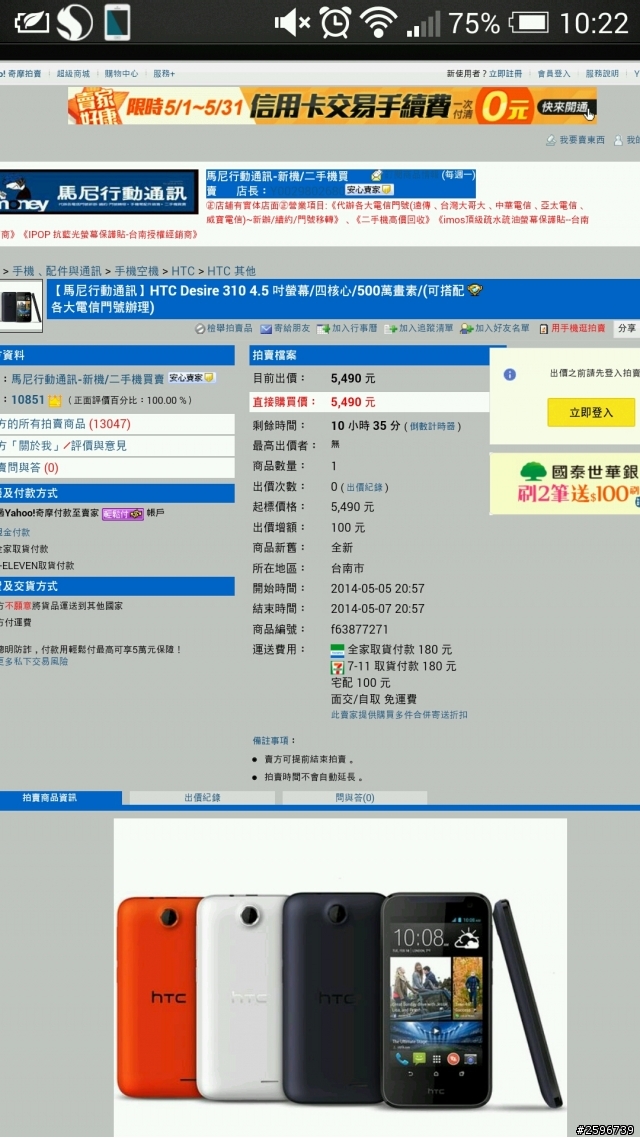Click the 服務說明 link
Image resolution: width=640 pixels, height=1138 pixels.
click(602, 74)
